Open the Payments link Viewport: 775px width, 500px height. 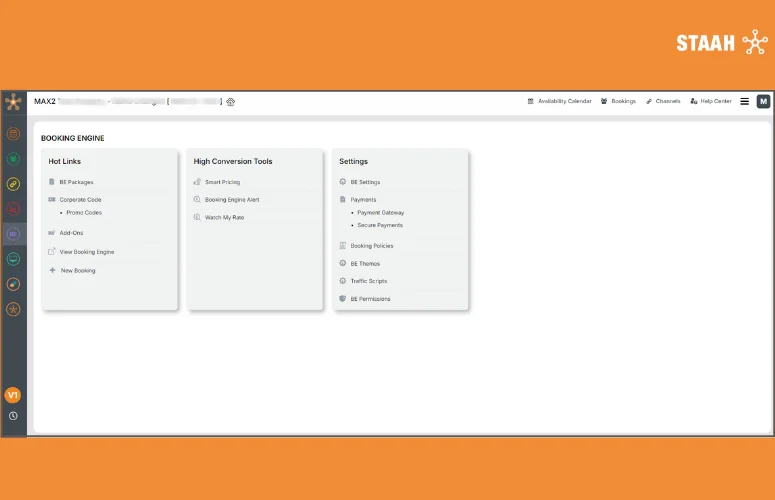tap(363, 200)
